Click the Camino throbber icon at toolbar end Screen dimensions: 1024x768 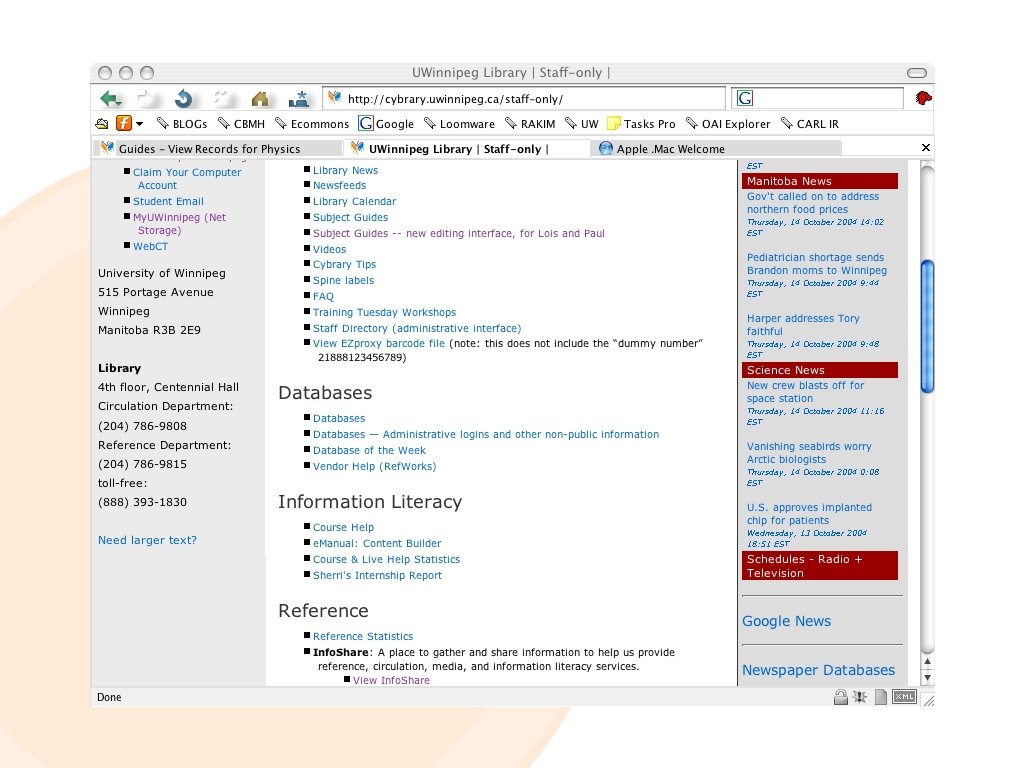pyautogui.click(x=923, y=99)
